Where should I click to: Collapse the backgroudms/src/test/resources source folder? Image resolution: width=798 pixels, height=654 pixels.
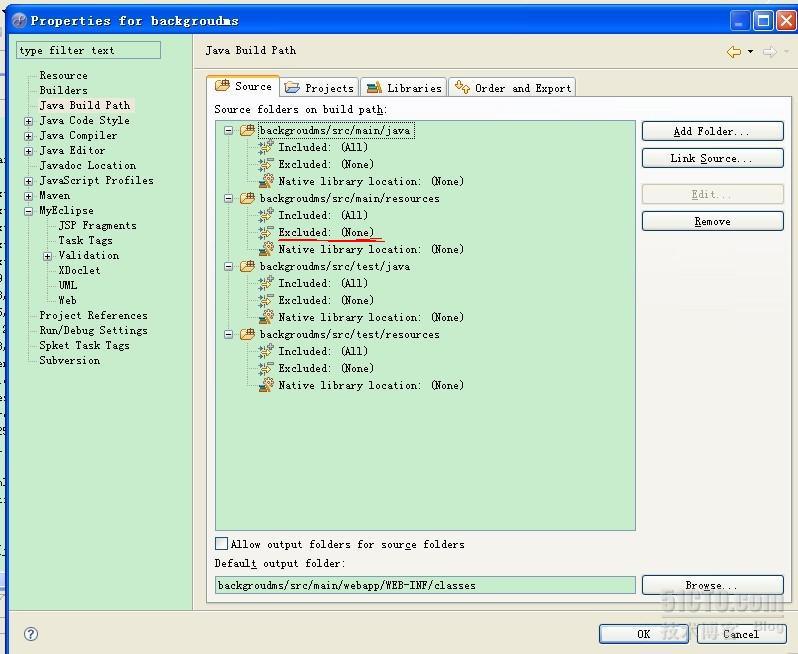[x=229, y=334]
